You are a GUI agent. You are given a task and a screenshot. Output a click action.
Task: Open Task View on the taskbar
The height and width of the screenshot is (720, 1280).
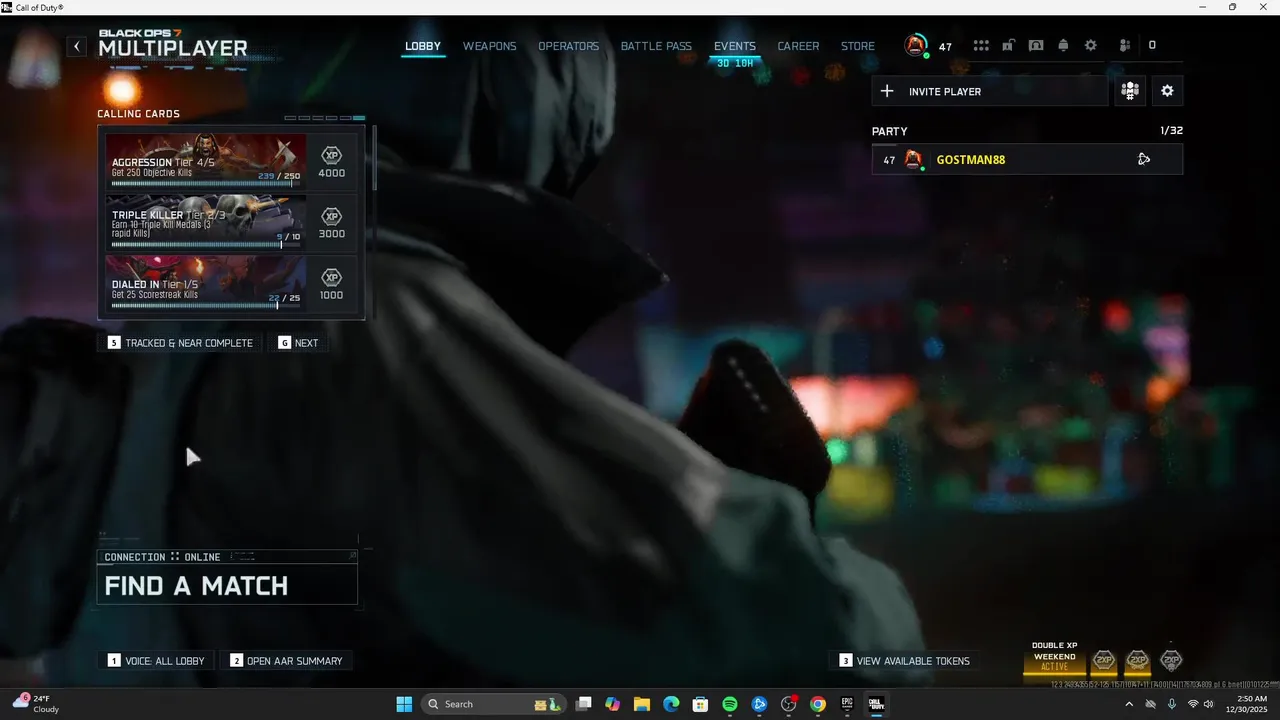point(584,704)
